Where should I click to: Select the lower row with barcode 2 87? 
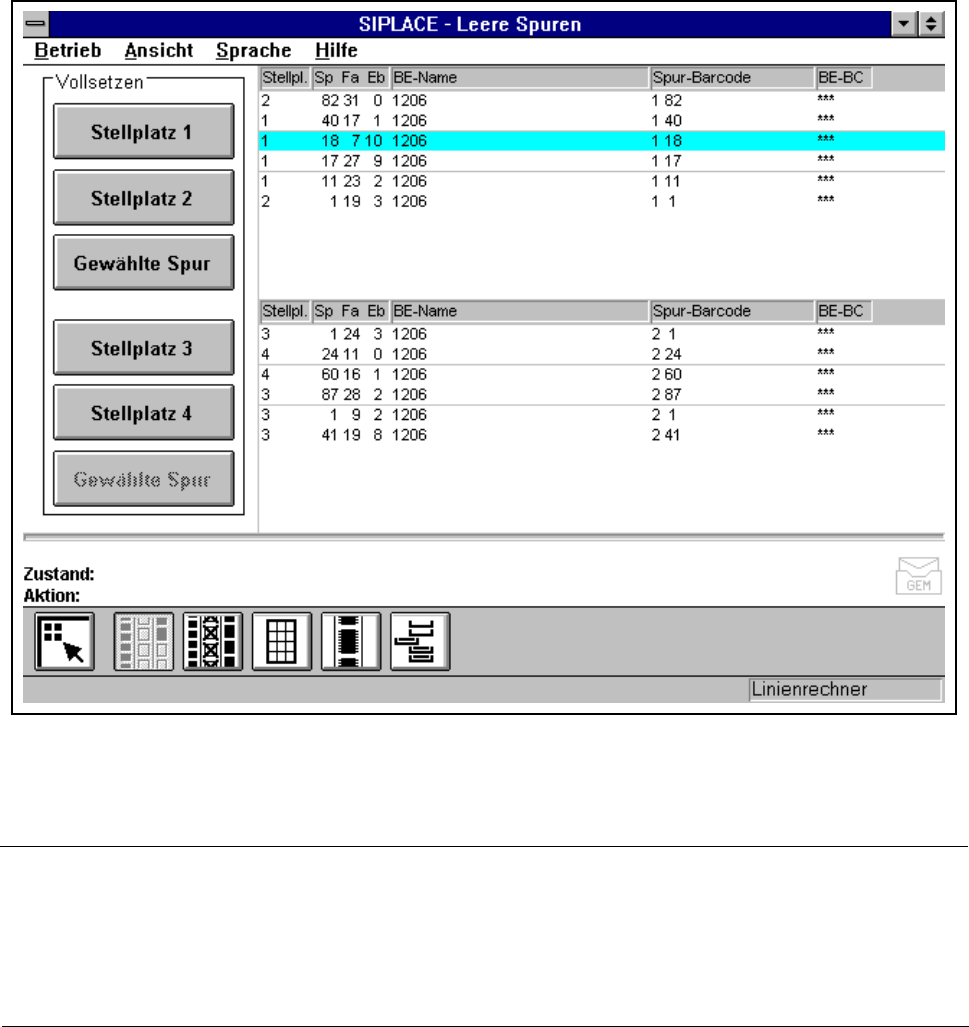[x=601, y=395]
